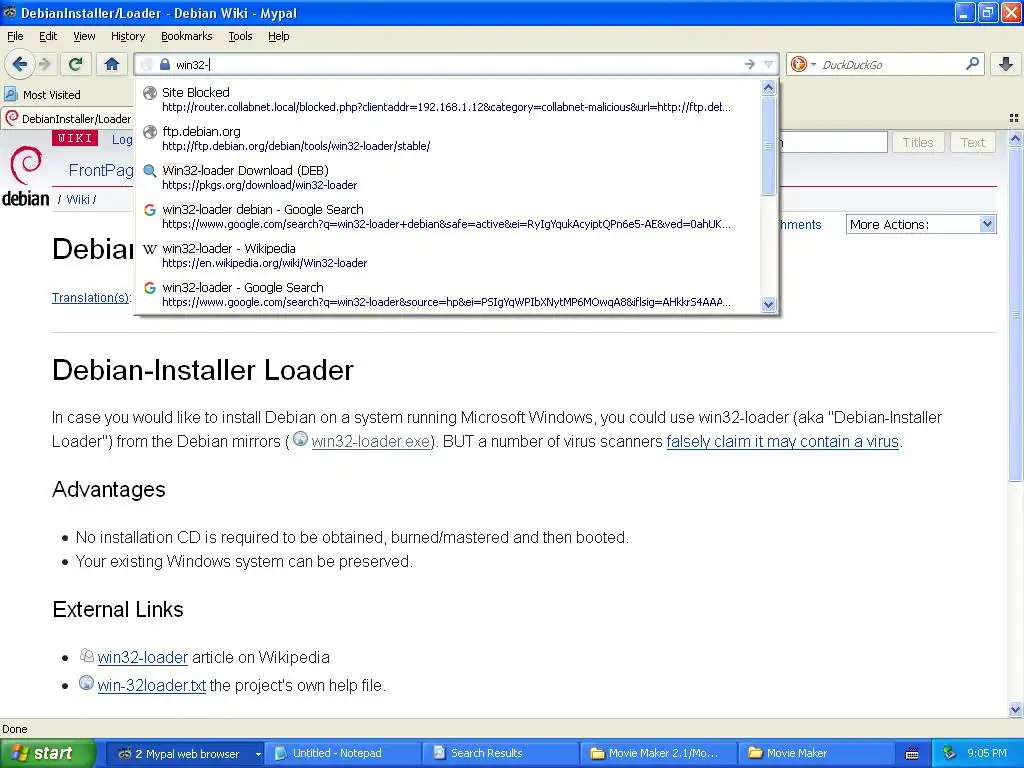Open the Help menu
Viewport: 1024px width, 768px height.
pyautogui.click(x=278, y=36)
